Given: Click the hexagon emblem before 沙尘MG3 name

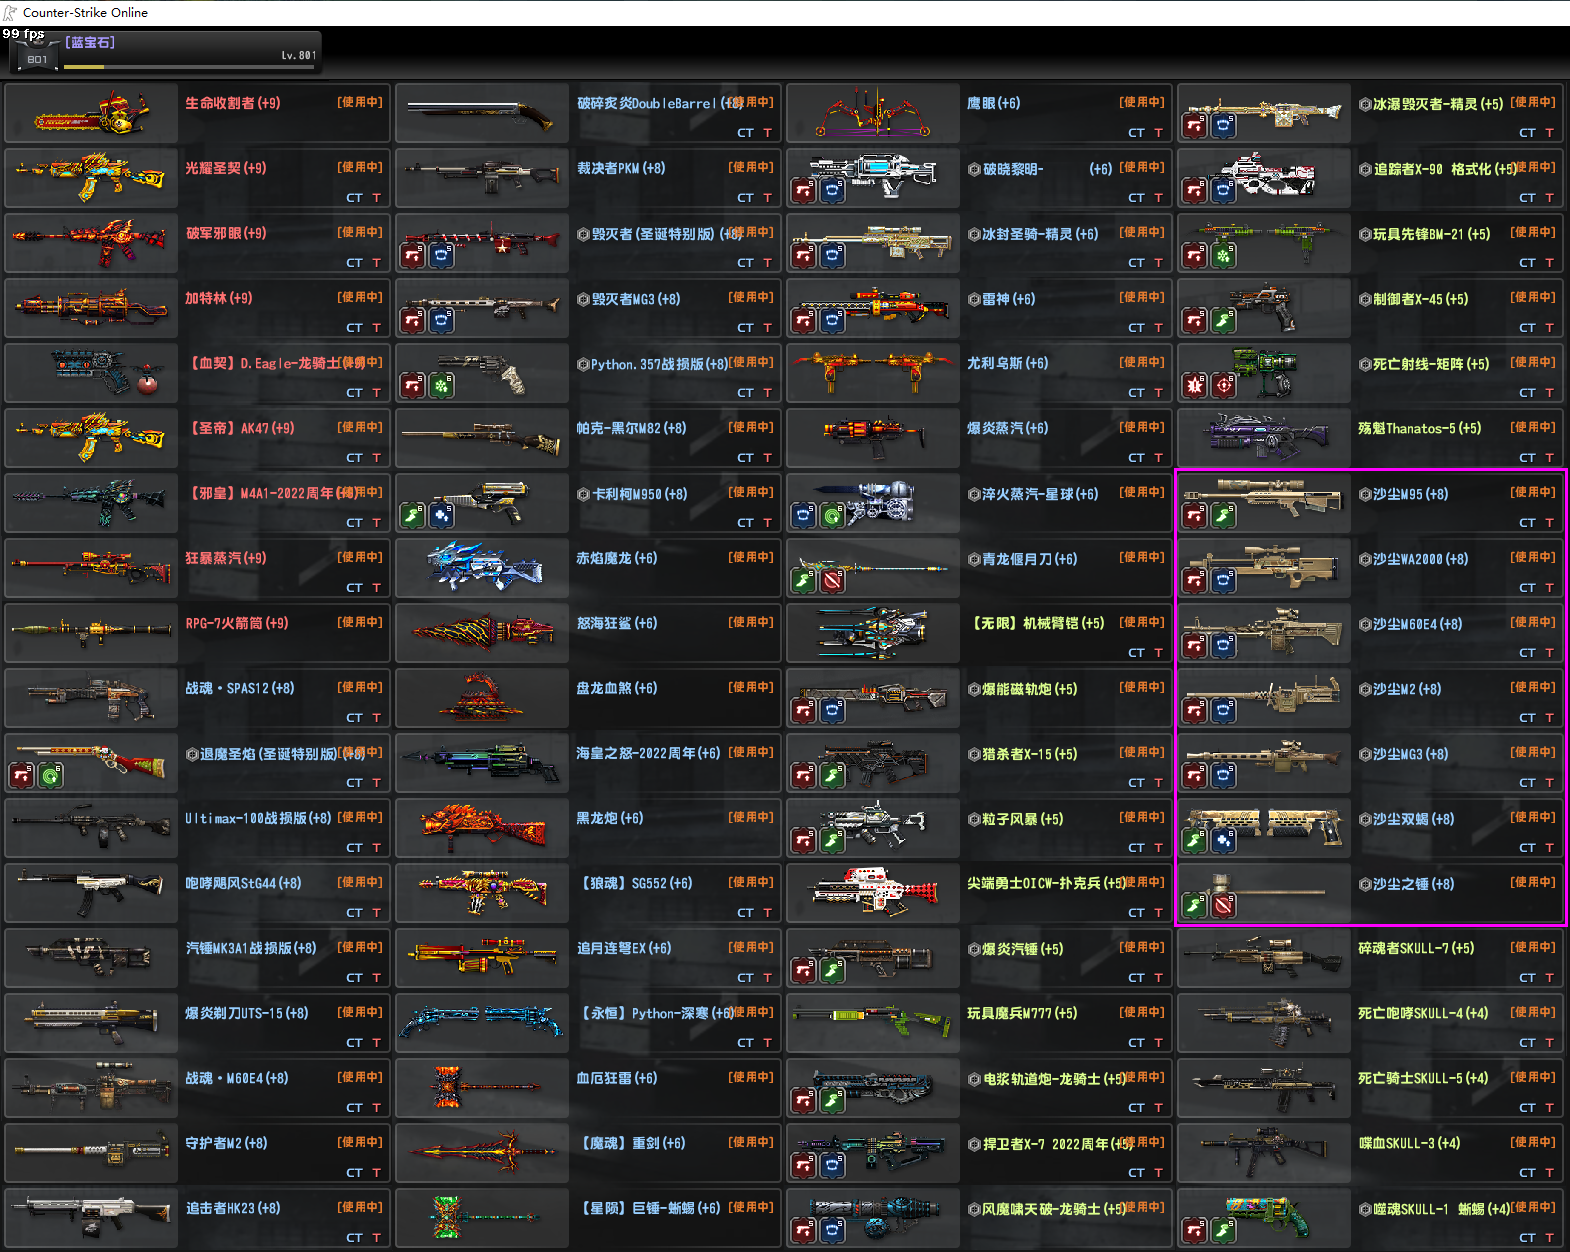Looking at the screenshot, I should pyautogui.click(x=1365, y=754).
